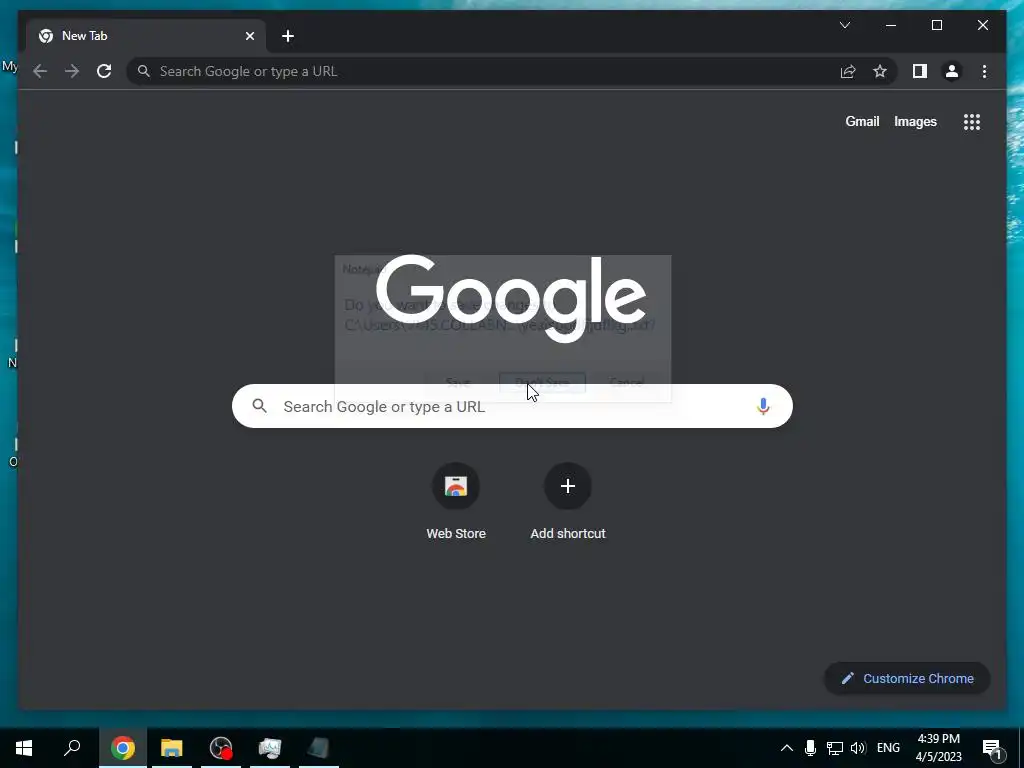Open the Chrome three-dot menu
The image size is (1024, 768).
coord(984,71)
